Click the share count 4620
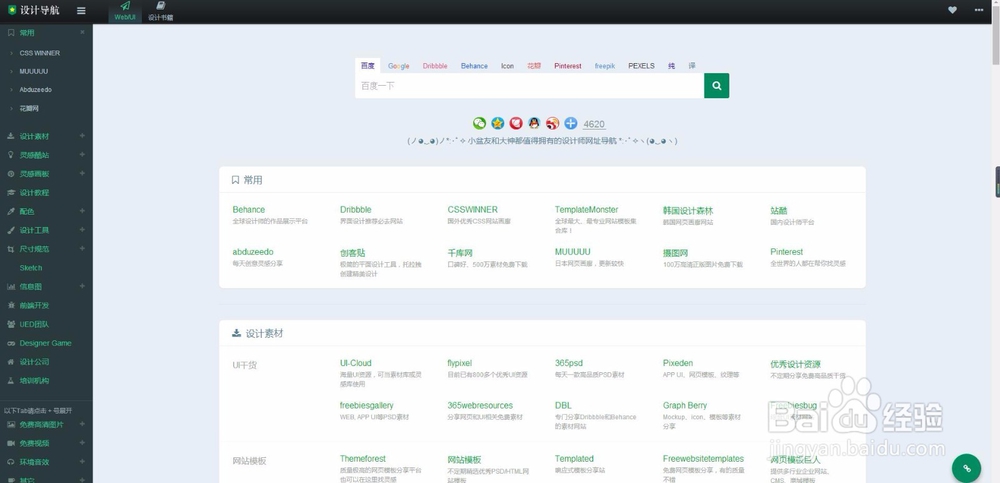 594,124
